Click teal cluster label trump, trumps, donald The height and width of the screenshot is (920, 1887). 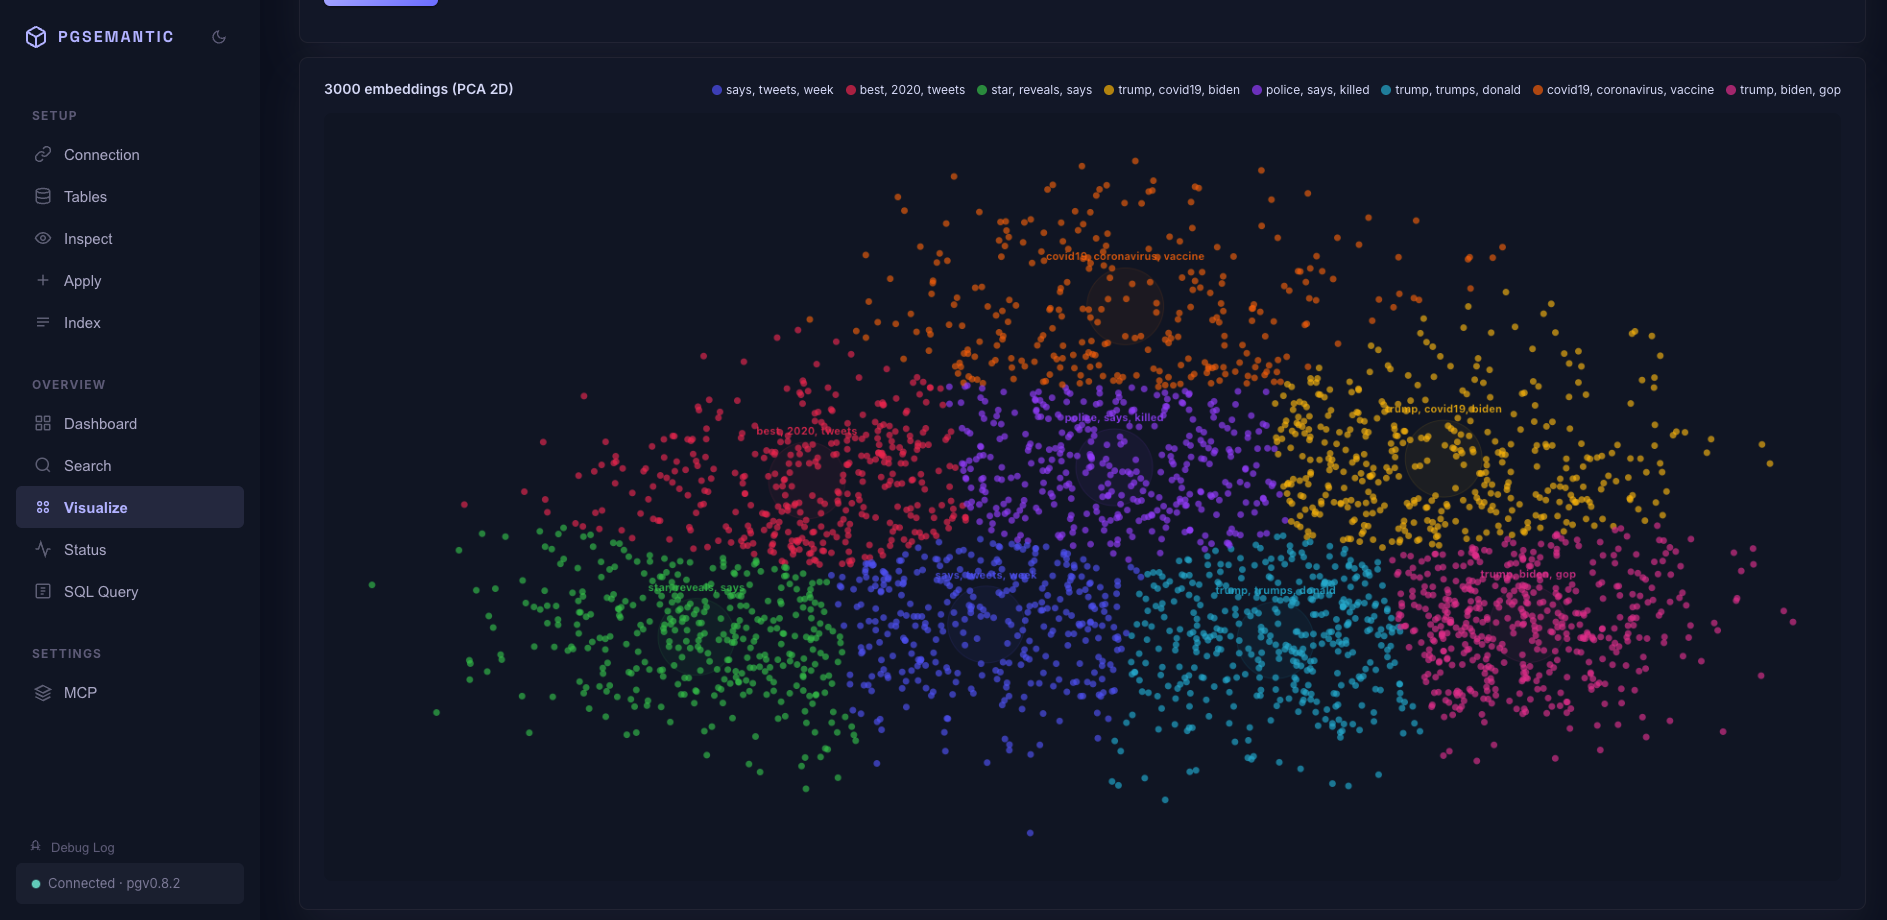(x=1275, y=590)
